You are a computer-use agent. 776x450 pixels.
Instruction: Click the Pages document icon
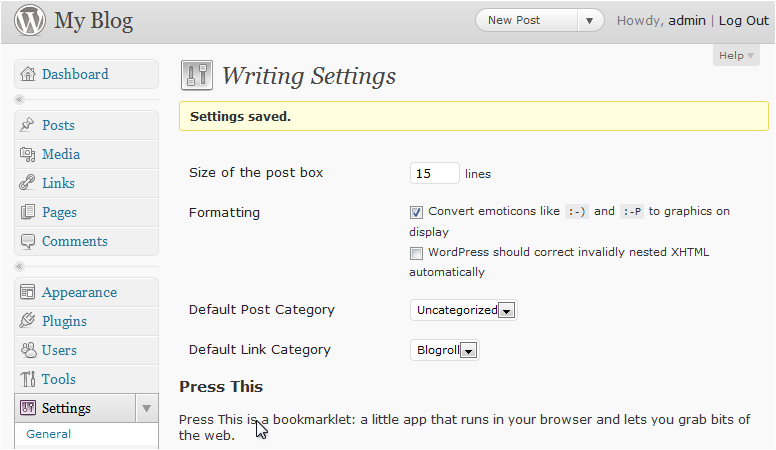click(28, 212)
